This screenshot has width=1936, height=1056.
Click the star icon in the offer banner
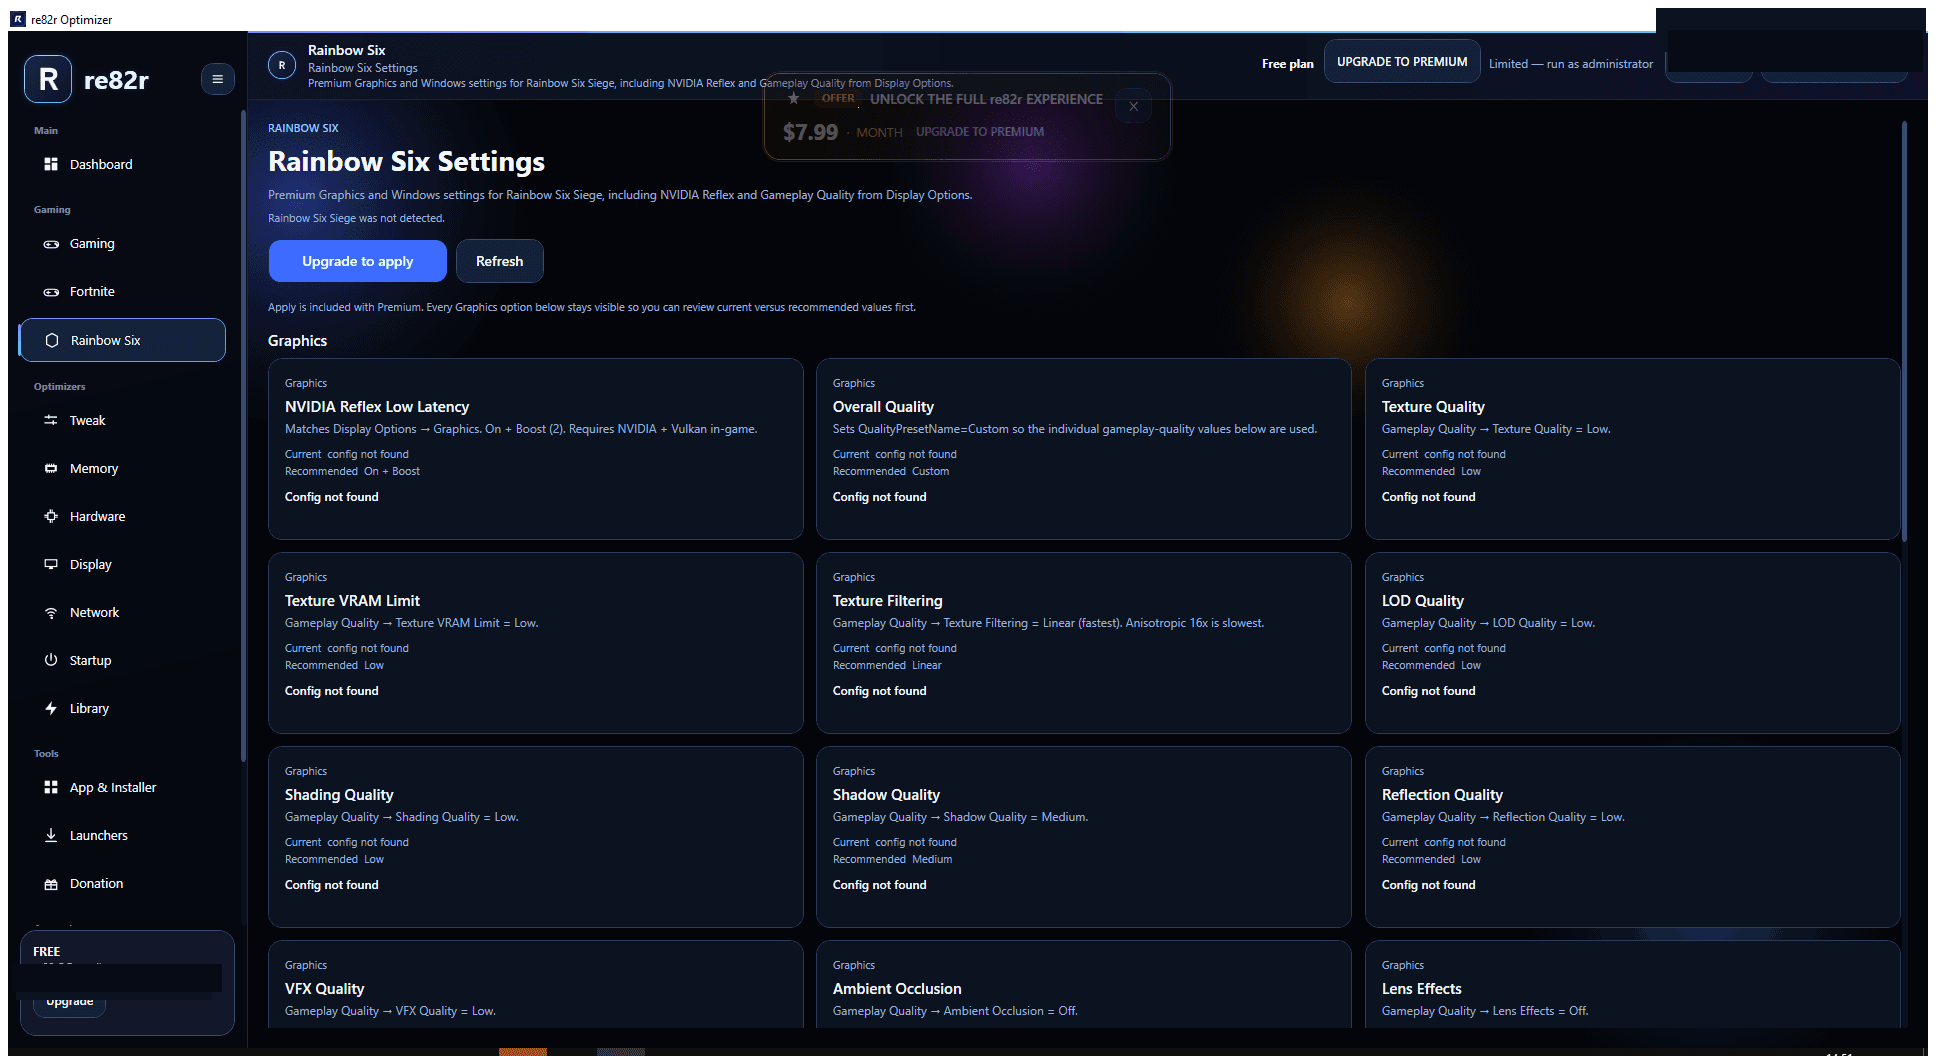coord(793,98)
